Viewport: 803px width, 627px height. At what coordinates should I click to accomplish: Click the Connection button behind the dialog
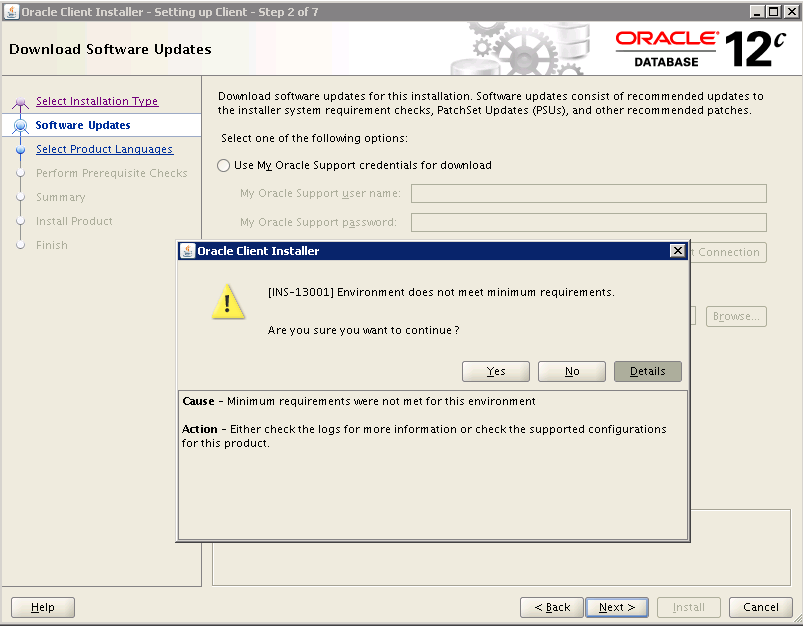728,253
